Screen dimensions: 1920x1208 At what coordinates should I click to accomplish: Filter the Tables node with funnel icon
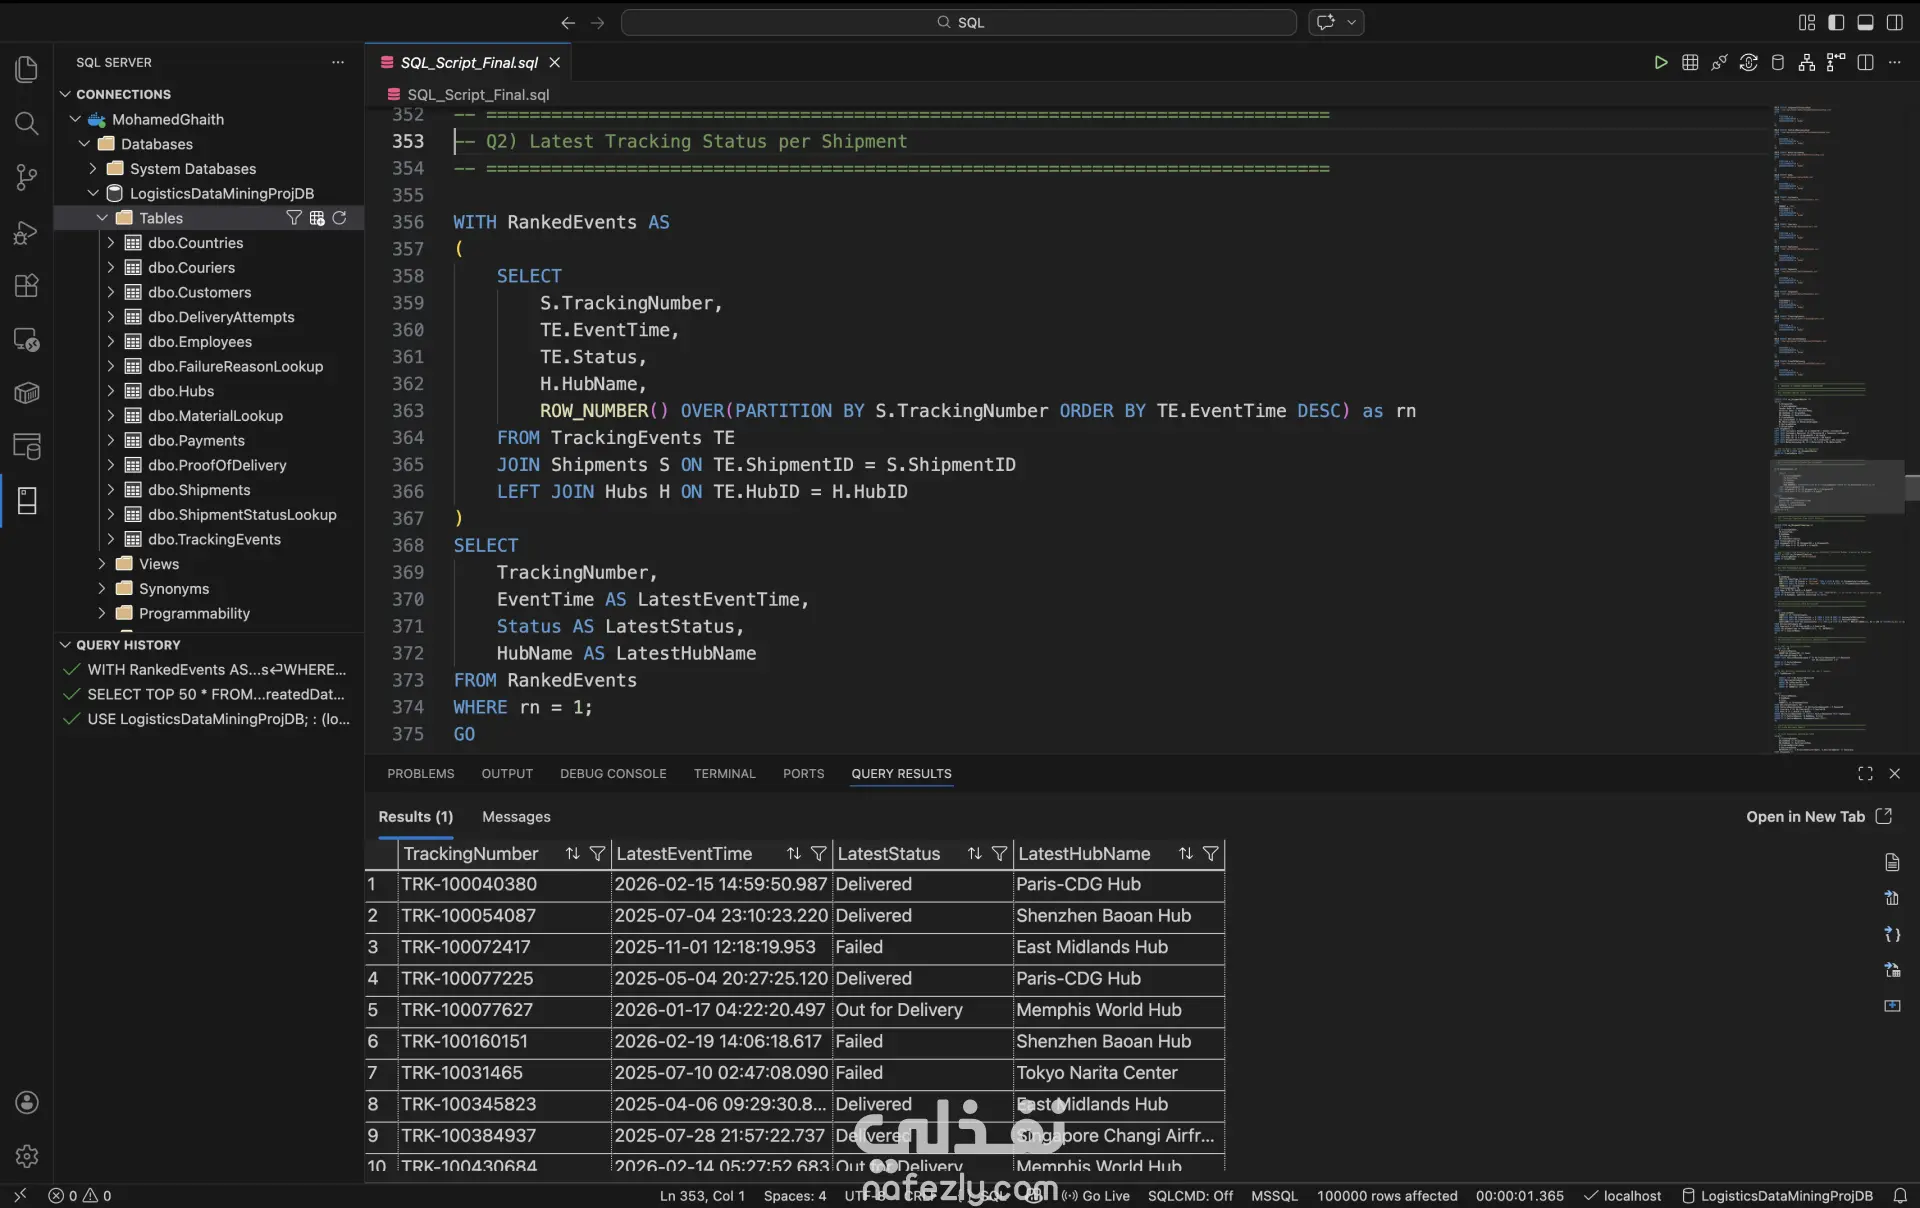(x=294, y=218)
